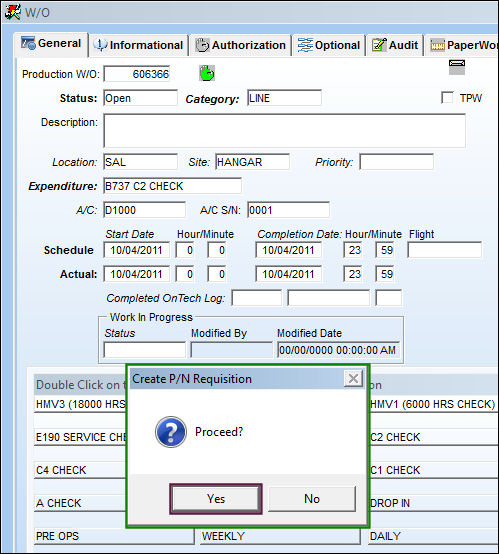This screenshot has width=499, height=554.
Task: Open the PaperWork tab
Action: pyautogui.click(x=462, y=45)
